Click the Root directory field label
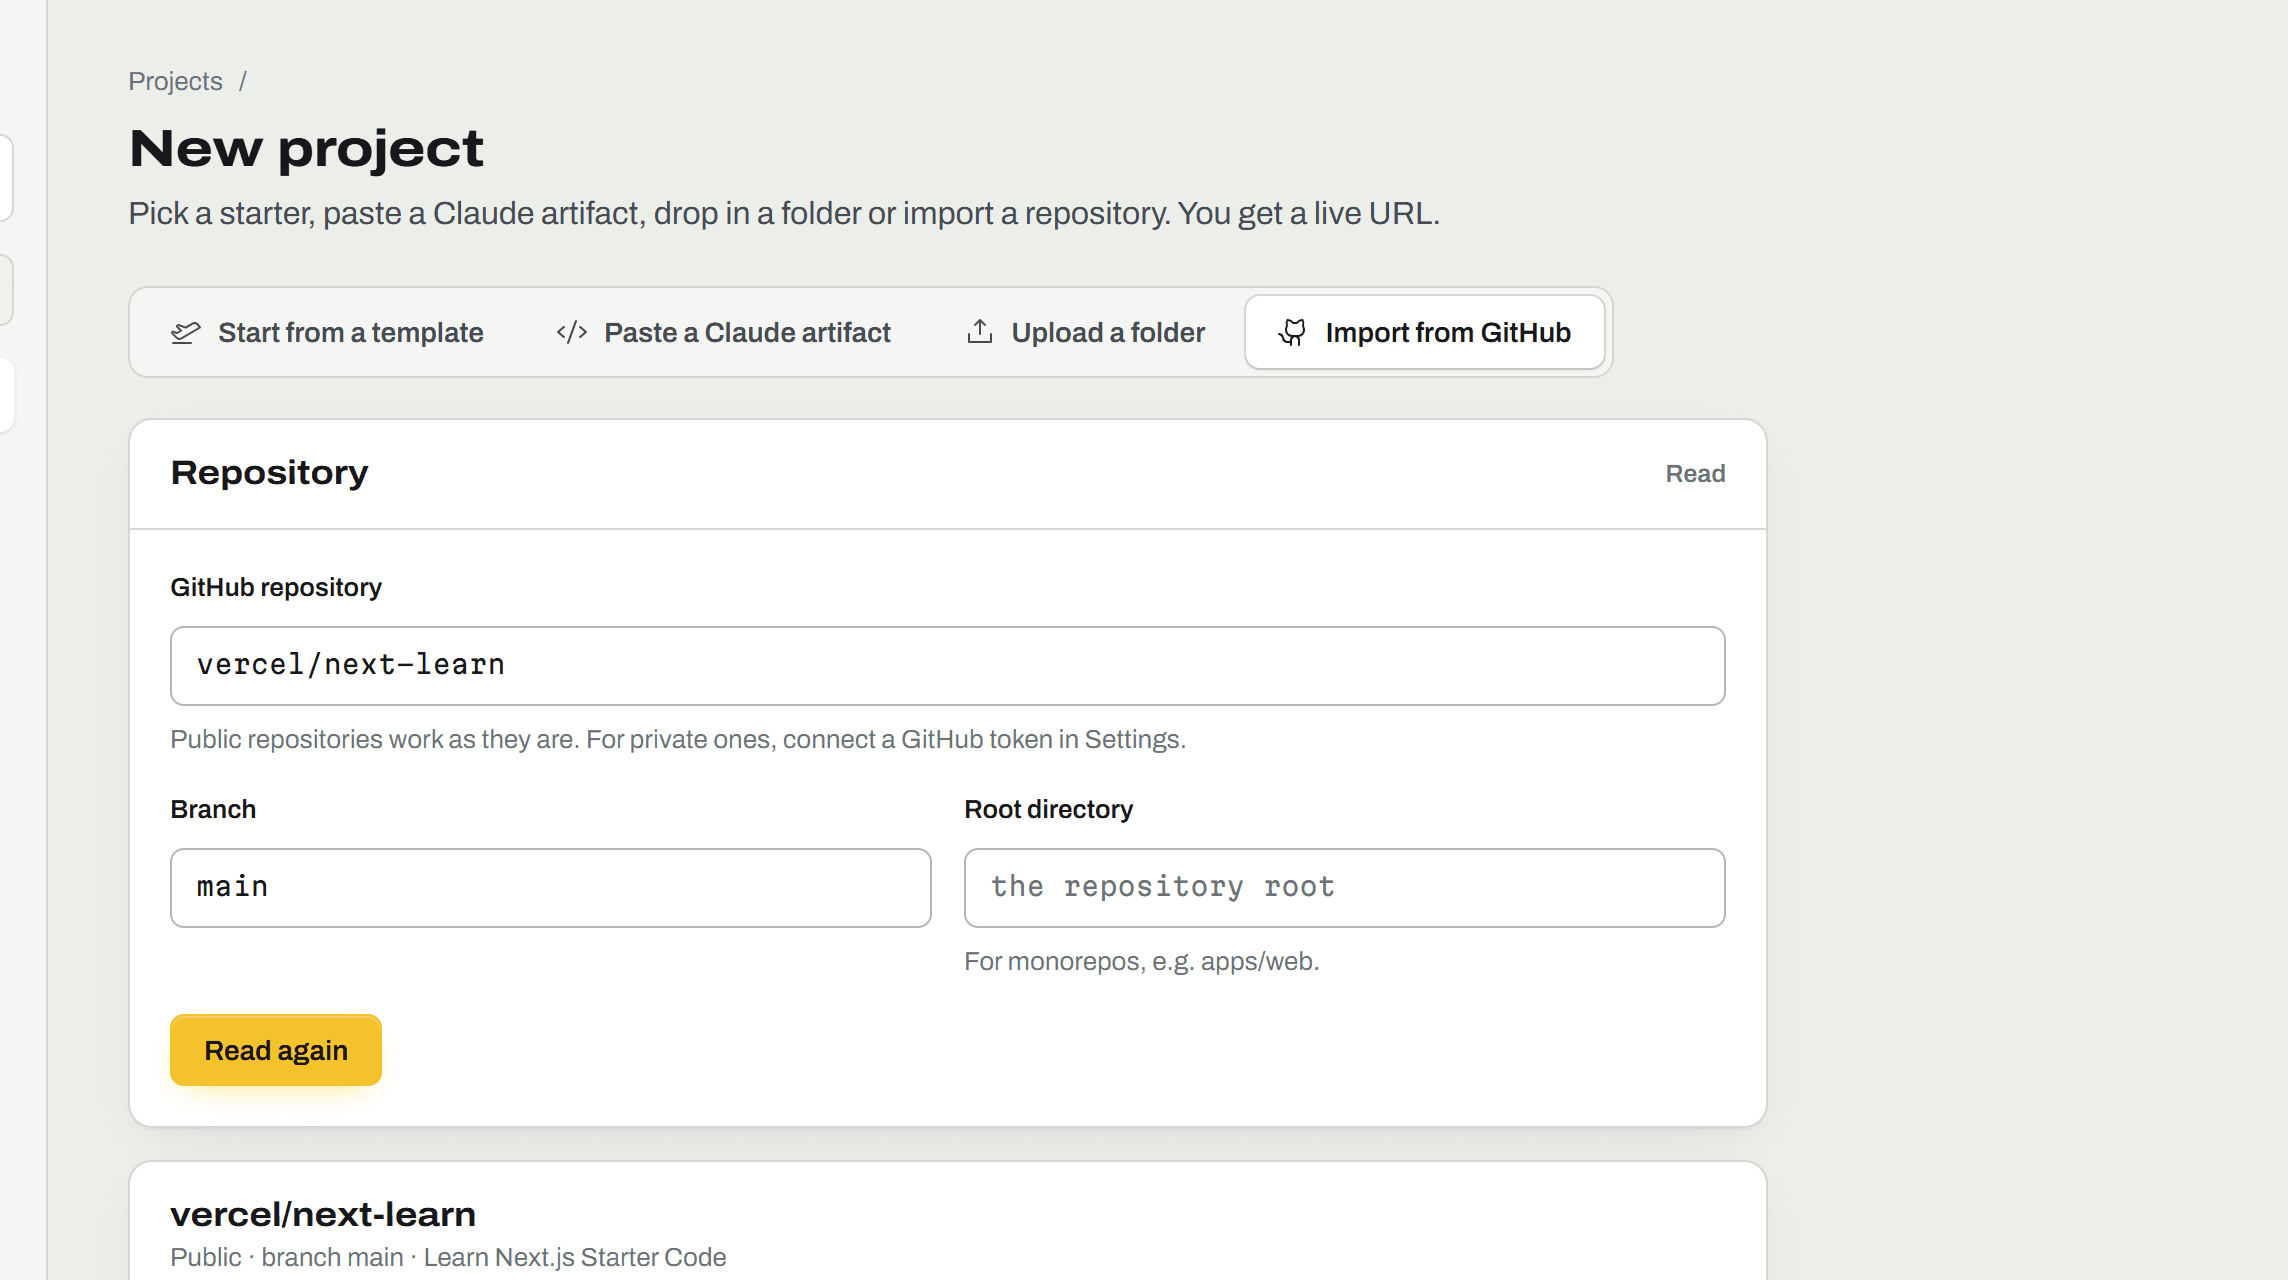Image resolution: width=2288 pixels, height=1280 pixels. pyautogui.click(x=1049, y=810)
